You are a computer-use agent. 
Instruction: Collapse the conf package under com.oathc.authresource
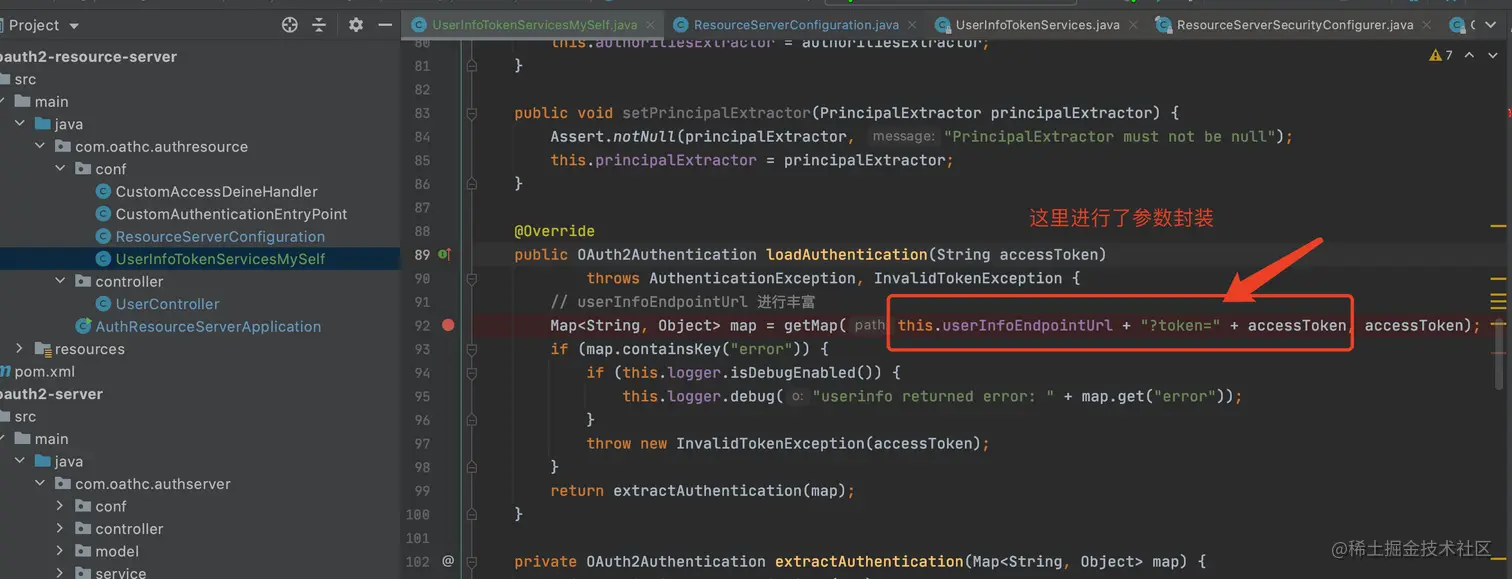click(x=60, y=169)
